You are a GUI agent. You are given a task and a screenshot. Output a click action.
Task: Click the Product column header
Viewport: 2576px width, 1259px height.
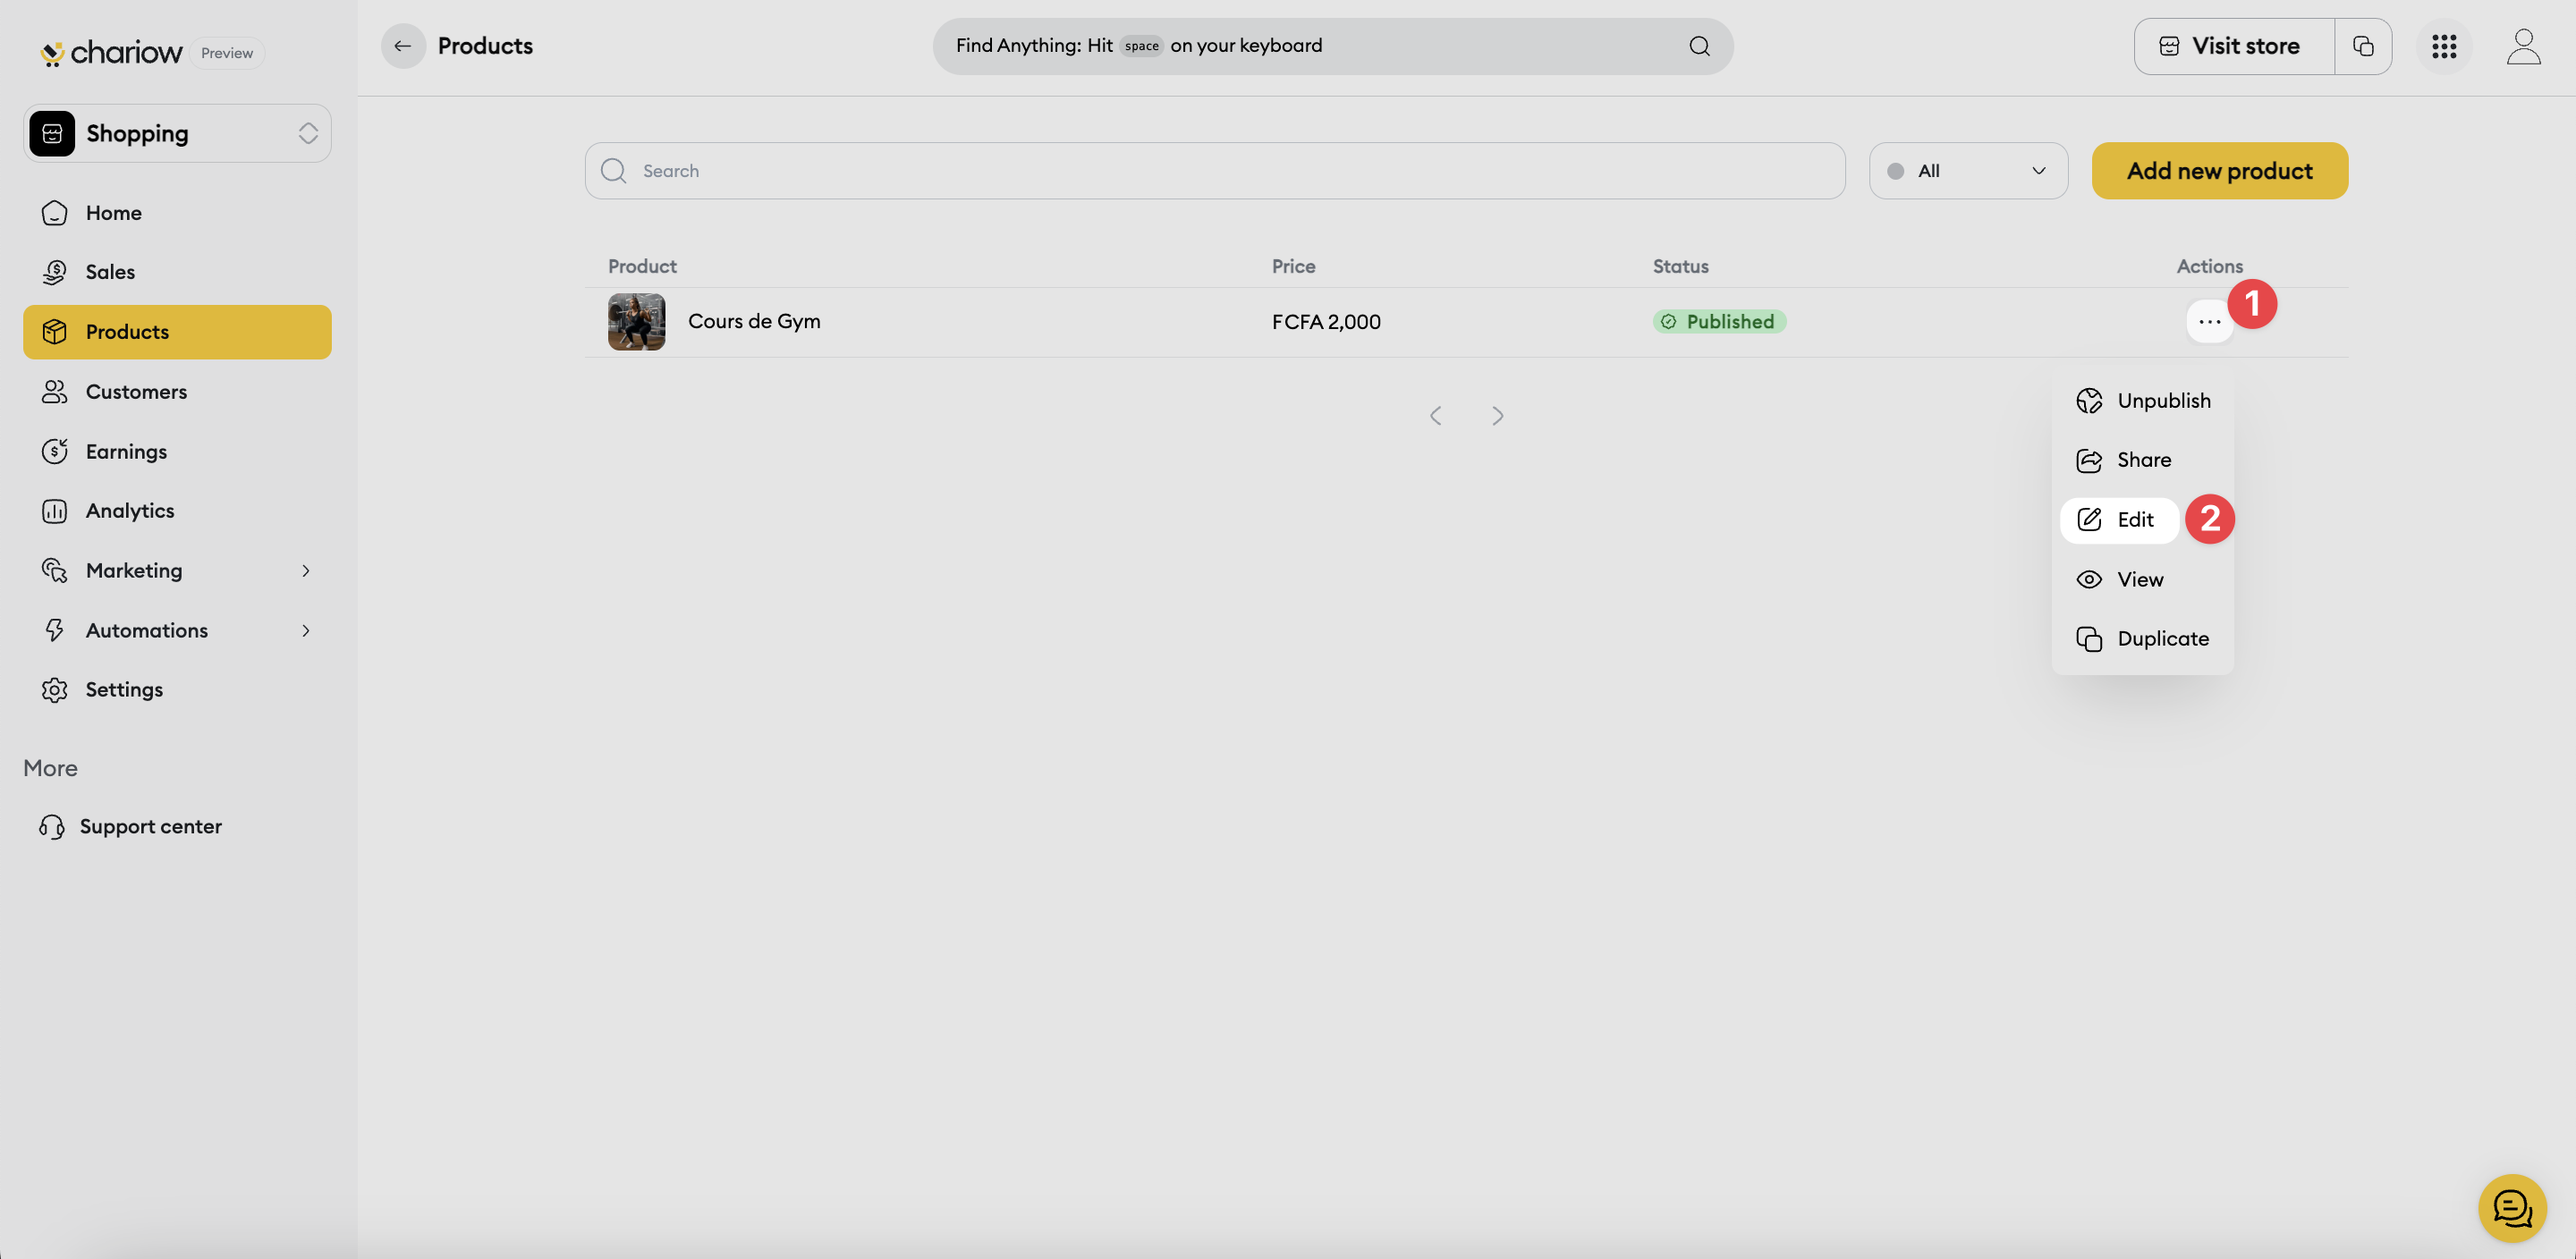point(642,267)
